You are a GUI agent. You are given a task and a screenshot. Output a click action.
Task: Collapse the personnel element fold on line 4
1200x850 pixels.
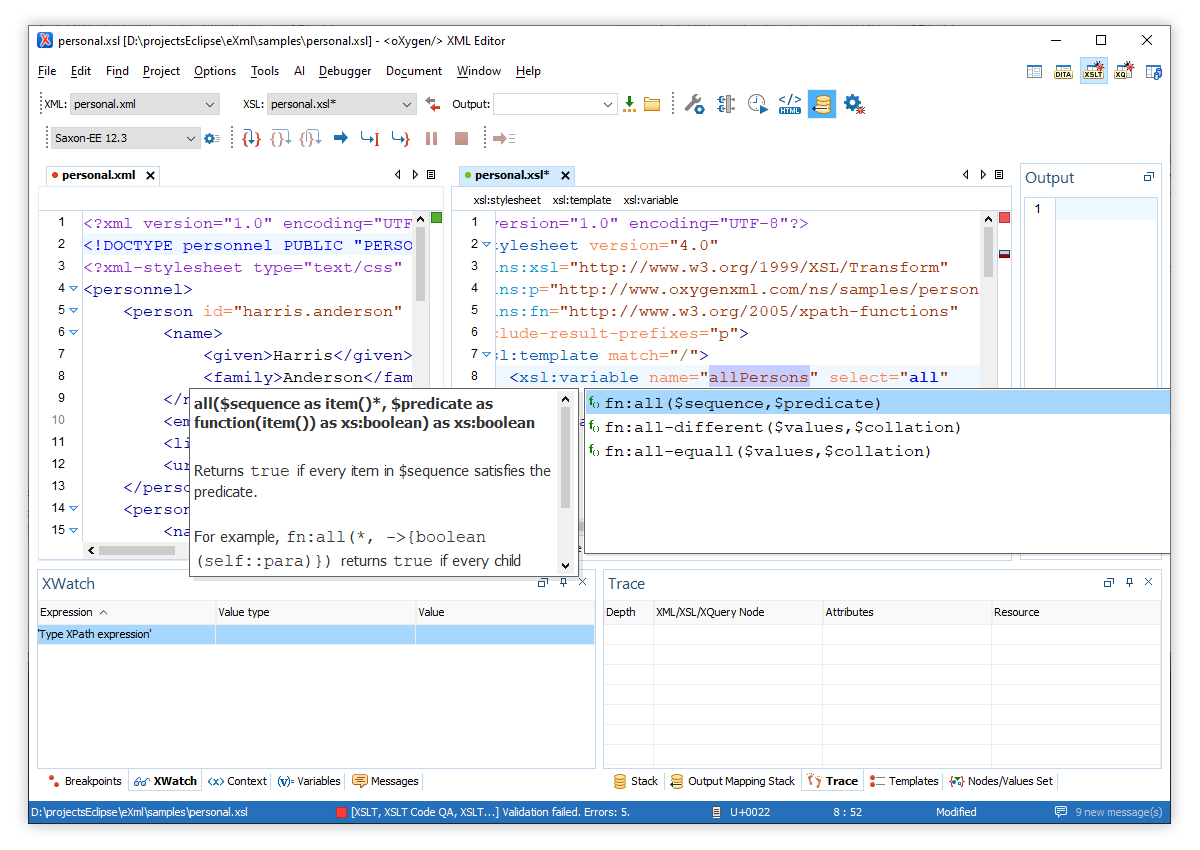(x=73, y=288)
